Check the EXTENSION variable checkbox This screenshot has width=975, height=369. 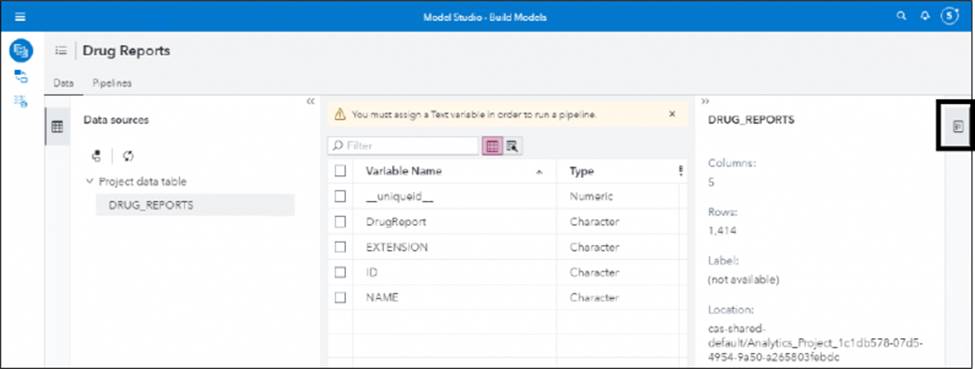[x=340, y=247]
